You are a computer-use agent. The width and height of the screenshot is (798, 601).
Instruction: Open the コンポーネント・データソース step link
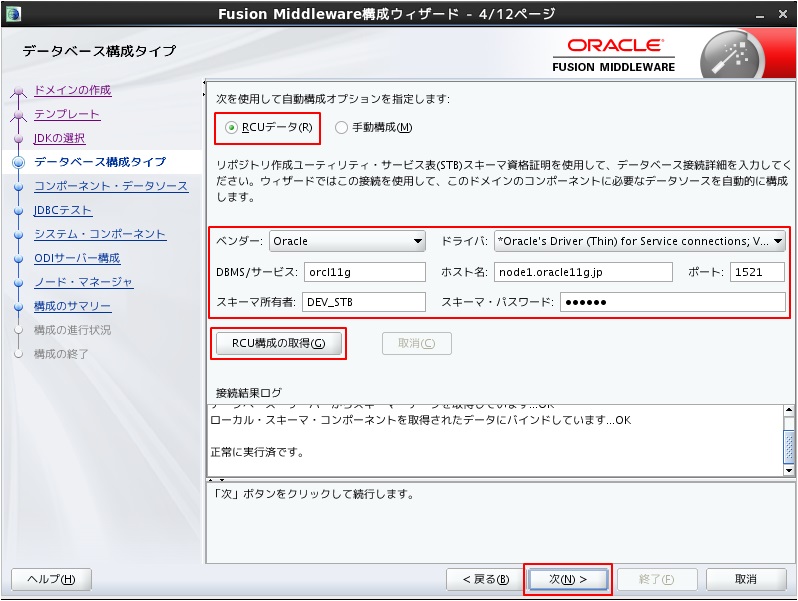click(x=111, y=186)
